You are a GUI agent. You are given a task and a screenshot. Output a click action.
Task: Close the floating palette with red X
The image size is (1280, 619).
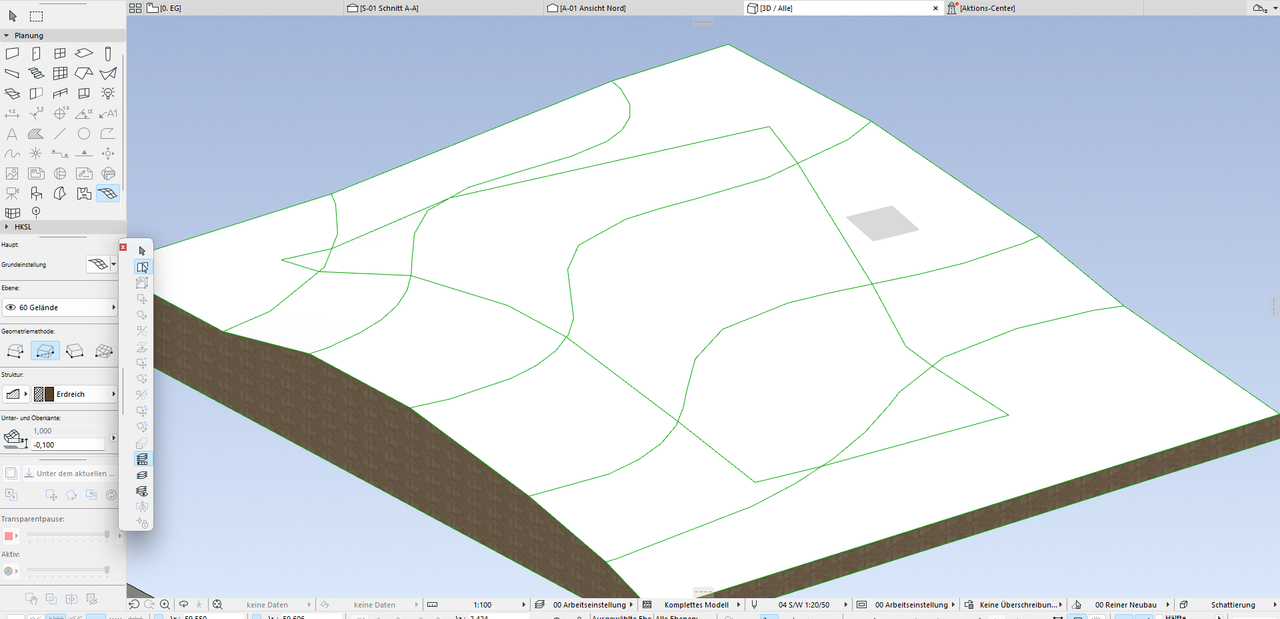tap(123, 247)
